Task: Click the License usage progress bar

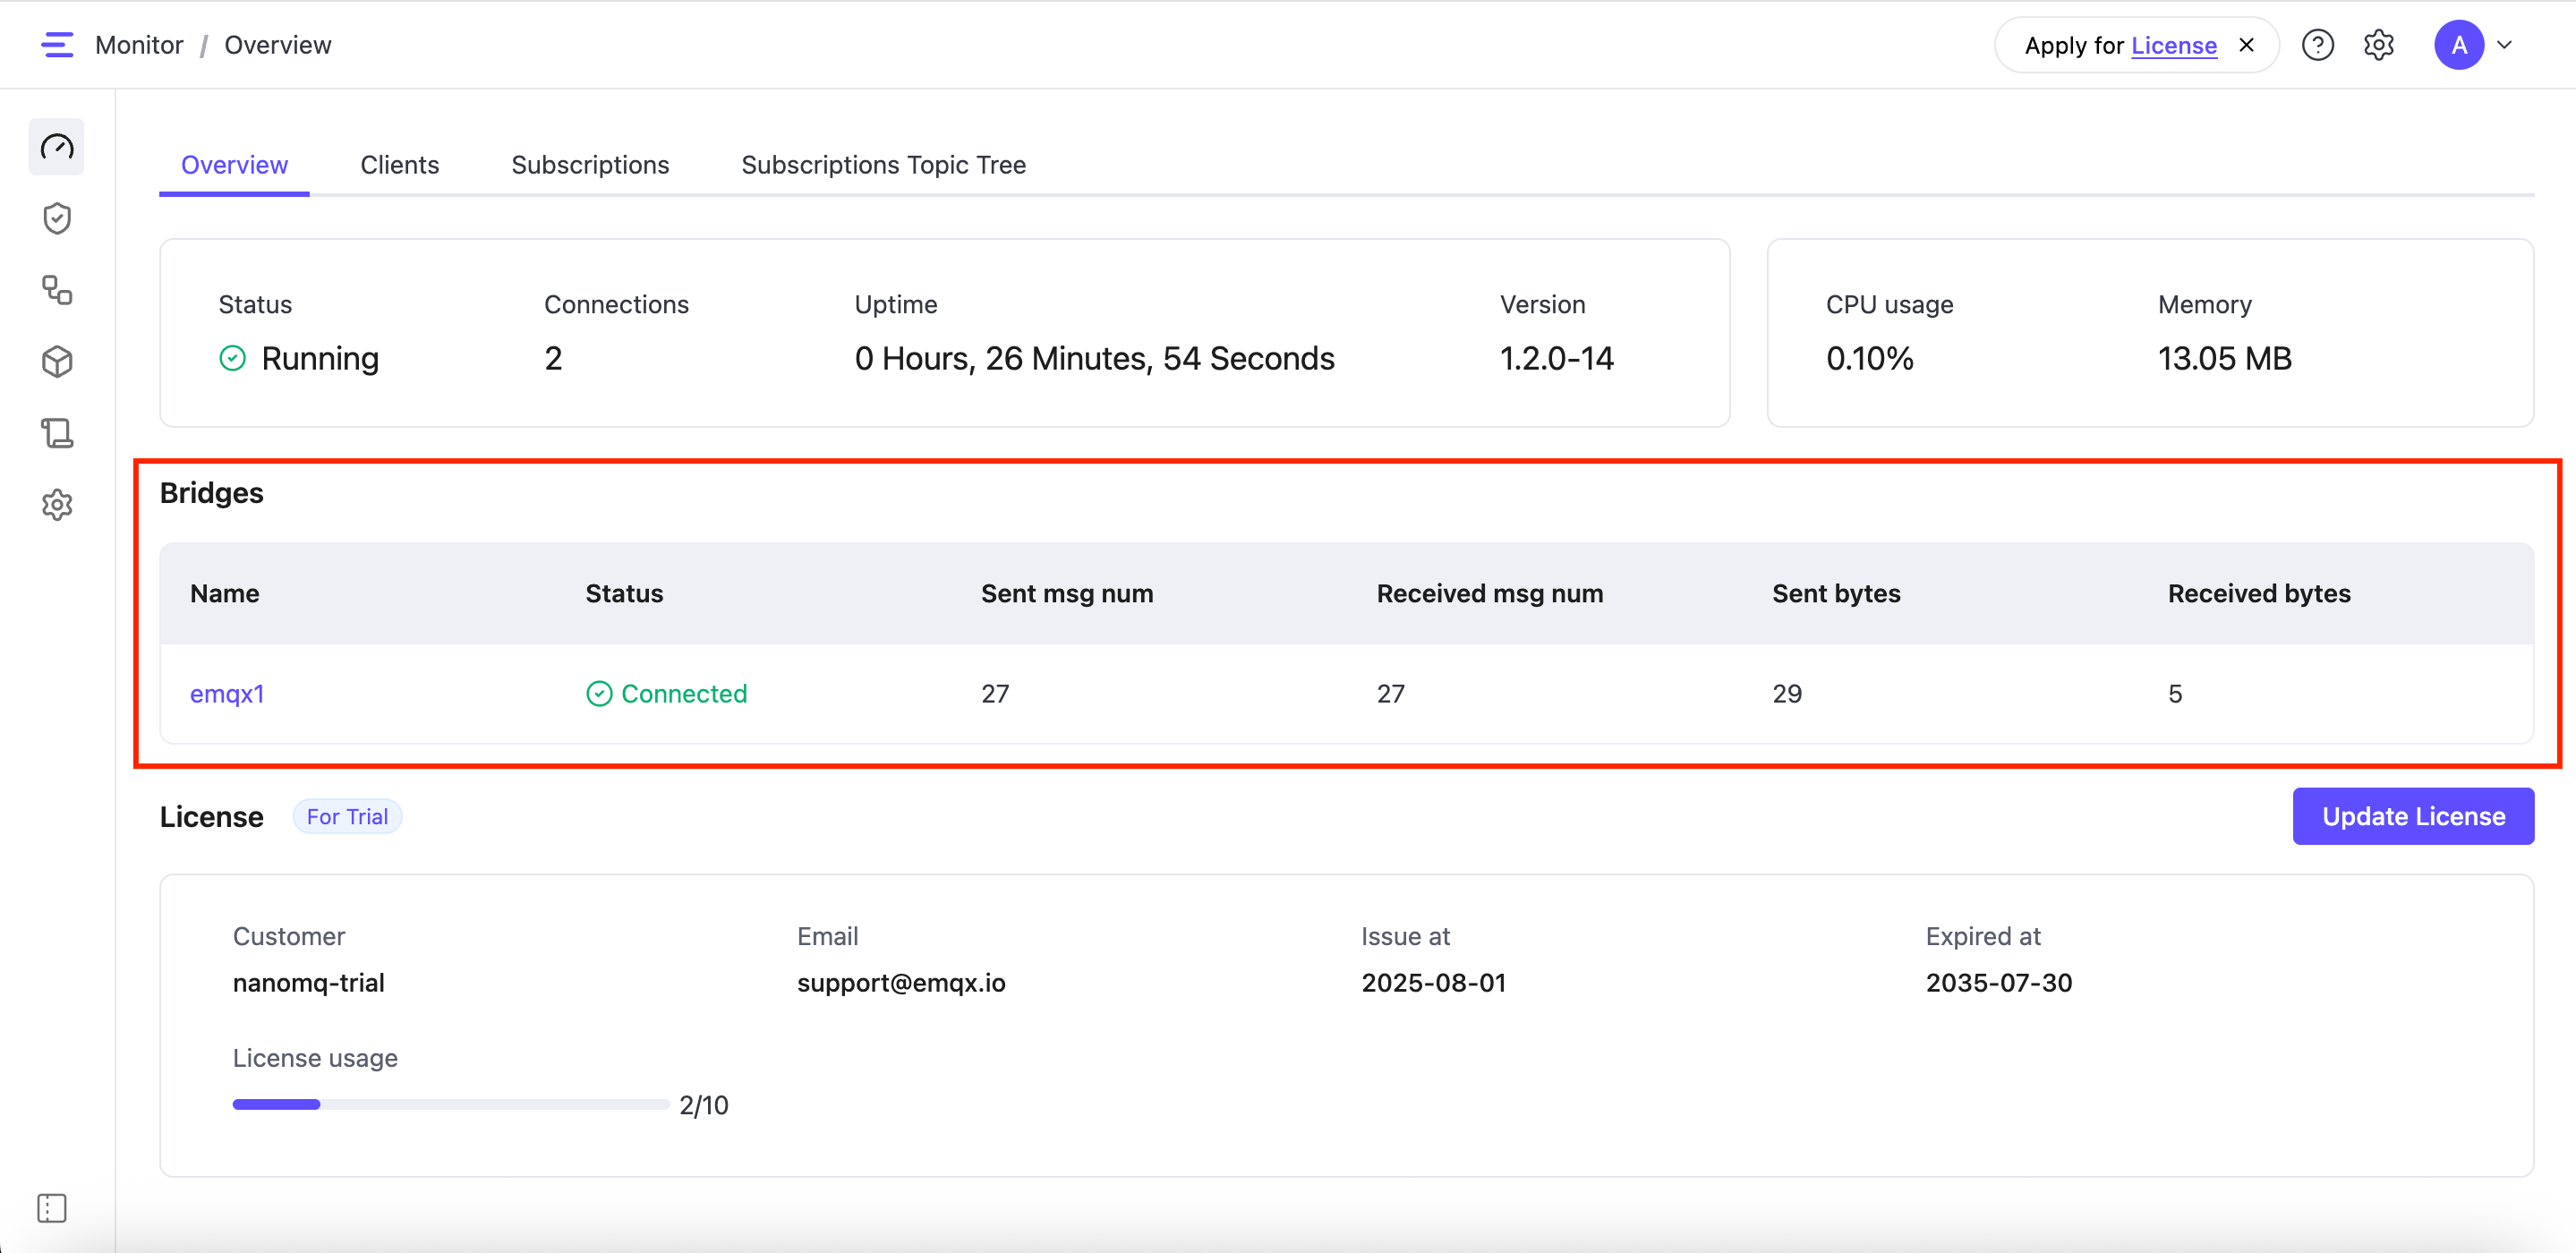Action: 450,1104
